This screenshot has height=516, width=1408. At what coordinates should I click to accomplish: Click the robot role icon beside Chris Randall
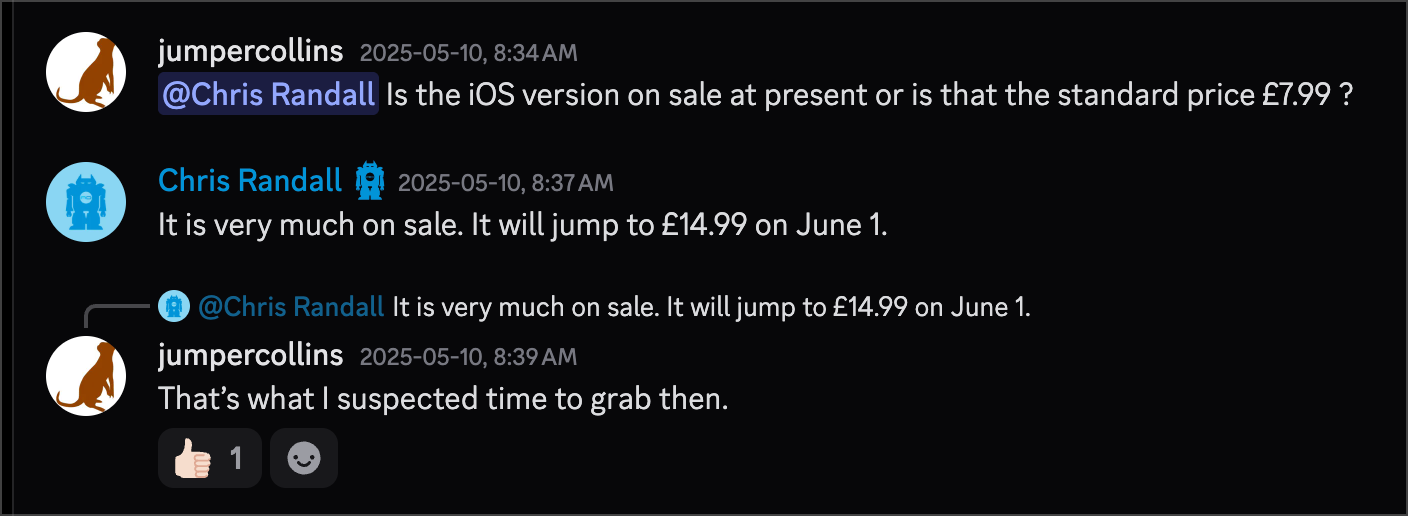point(369,181)
